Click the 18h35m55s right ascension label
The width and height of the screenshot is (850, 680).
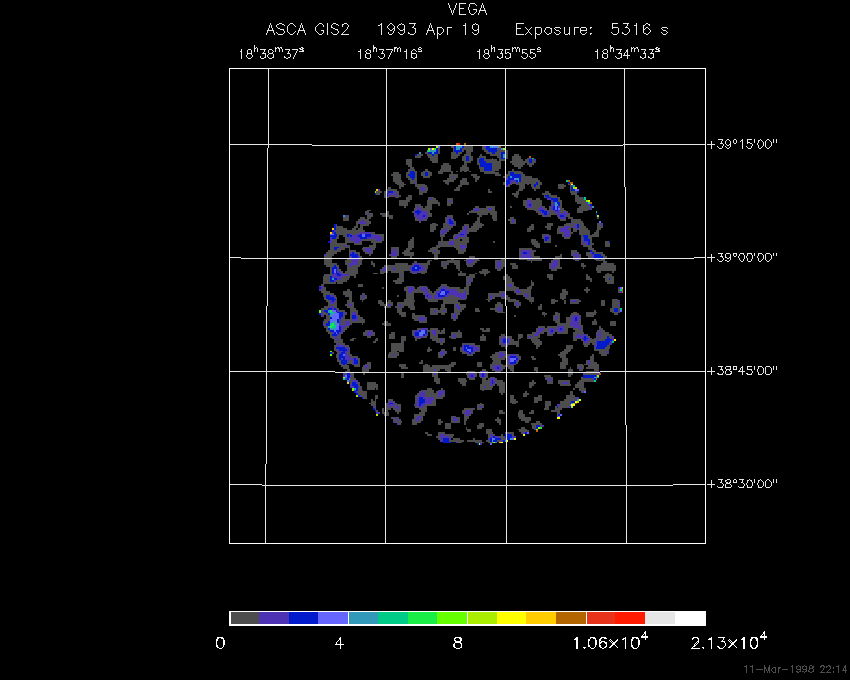pos(508,54)
